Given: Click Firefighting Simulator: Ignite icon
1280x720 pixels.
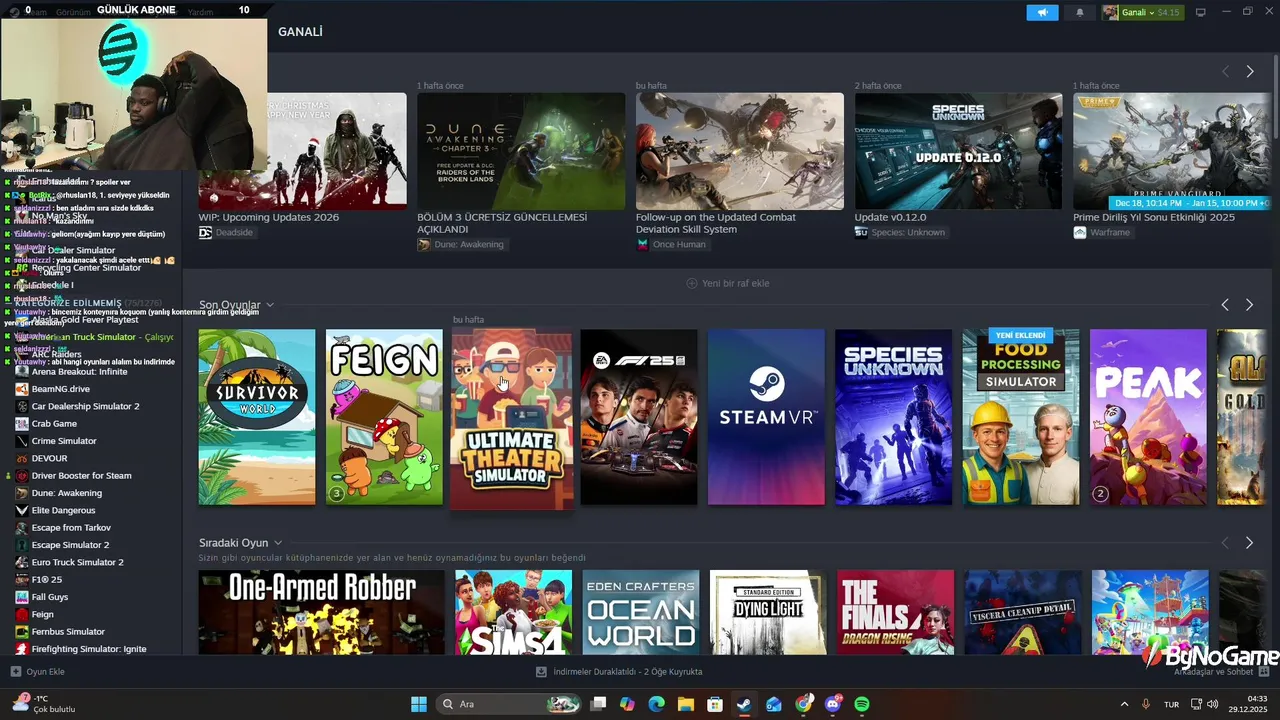Looking at the screenshot, I should [21, 649].
